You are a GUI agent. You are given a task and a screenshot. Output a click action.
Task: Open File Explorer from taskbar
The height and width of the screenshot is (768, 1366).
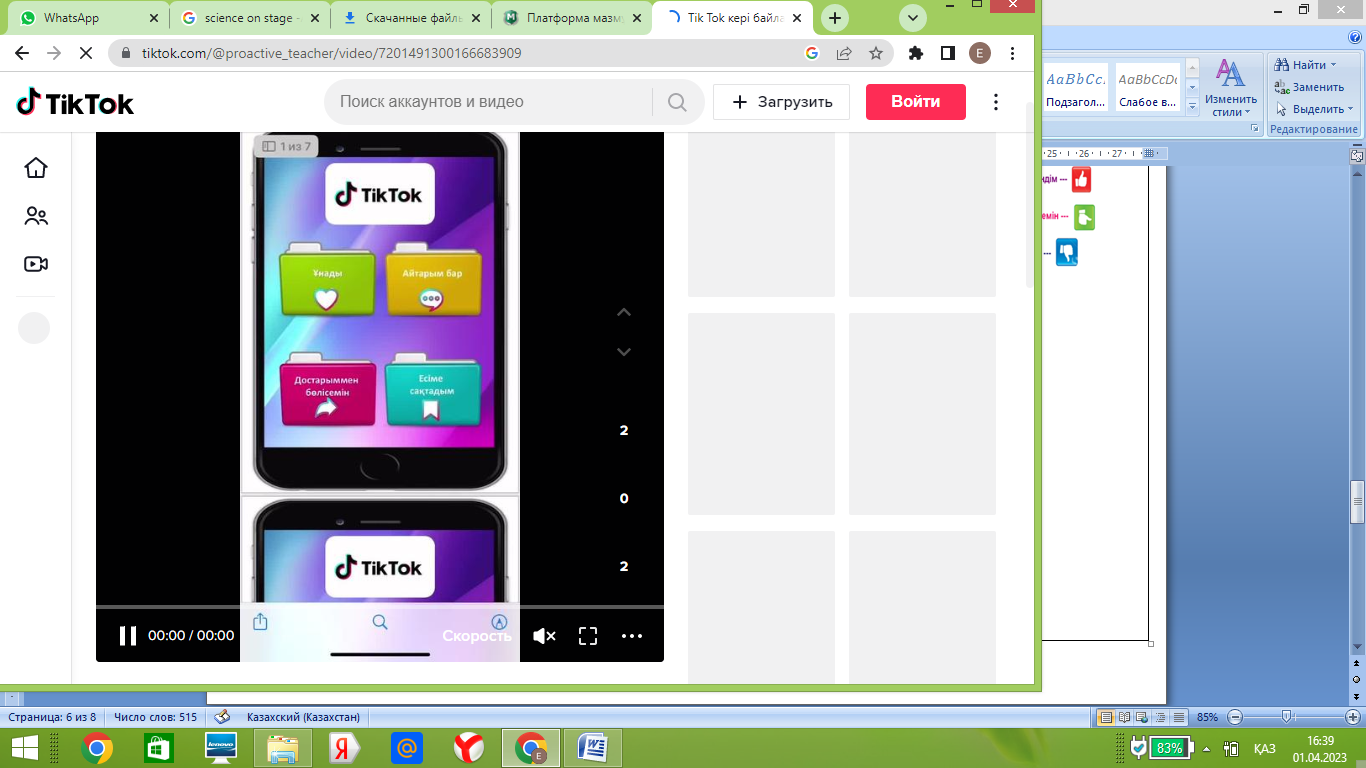tap(283, 748)
